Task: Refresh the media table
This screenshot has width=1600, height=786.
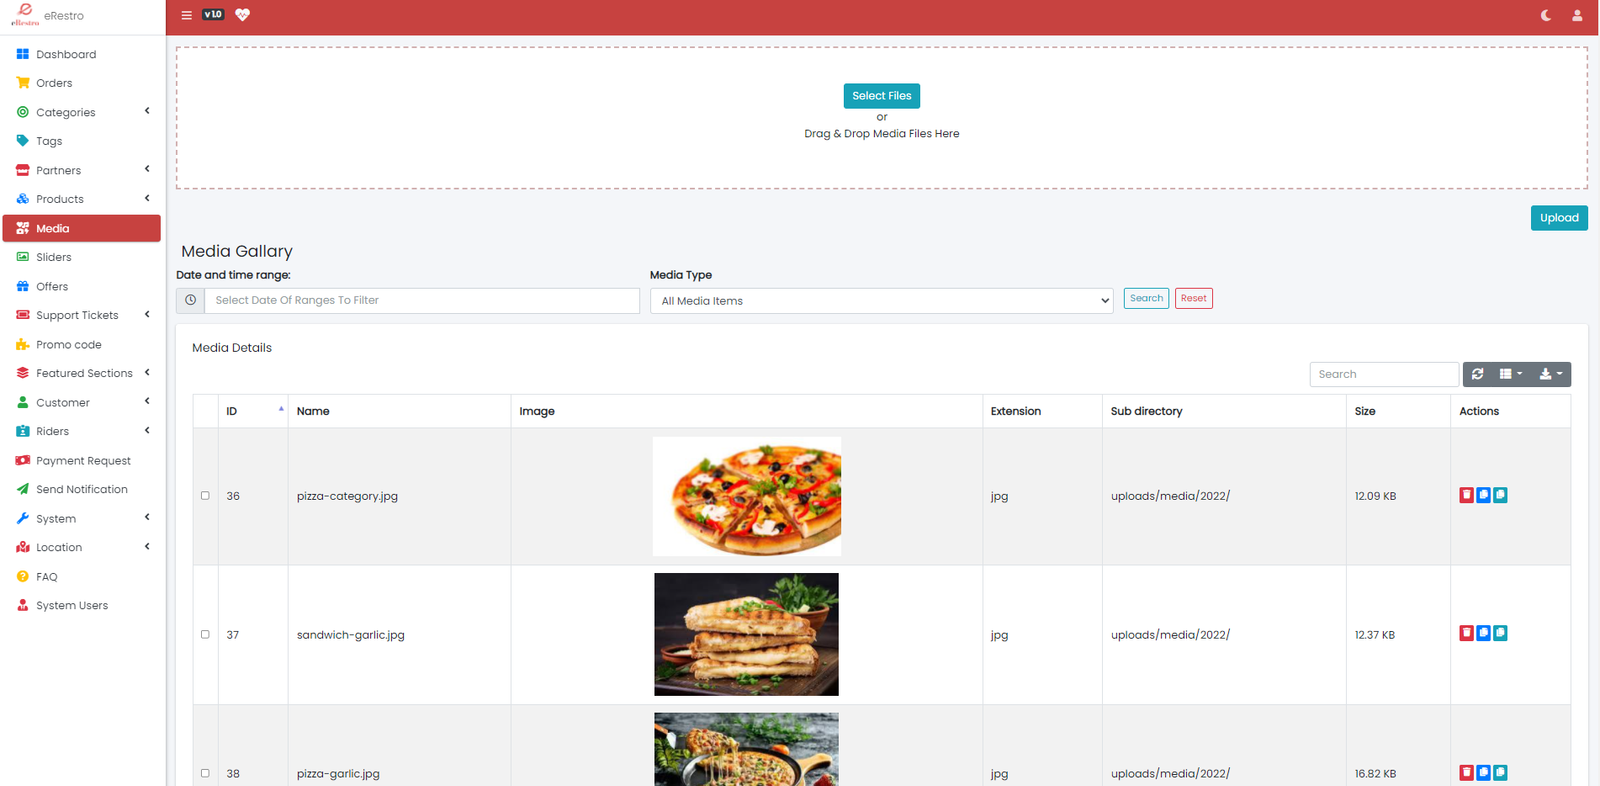Action: (1477, 374)
